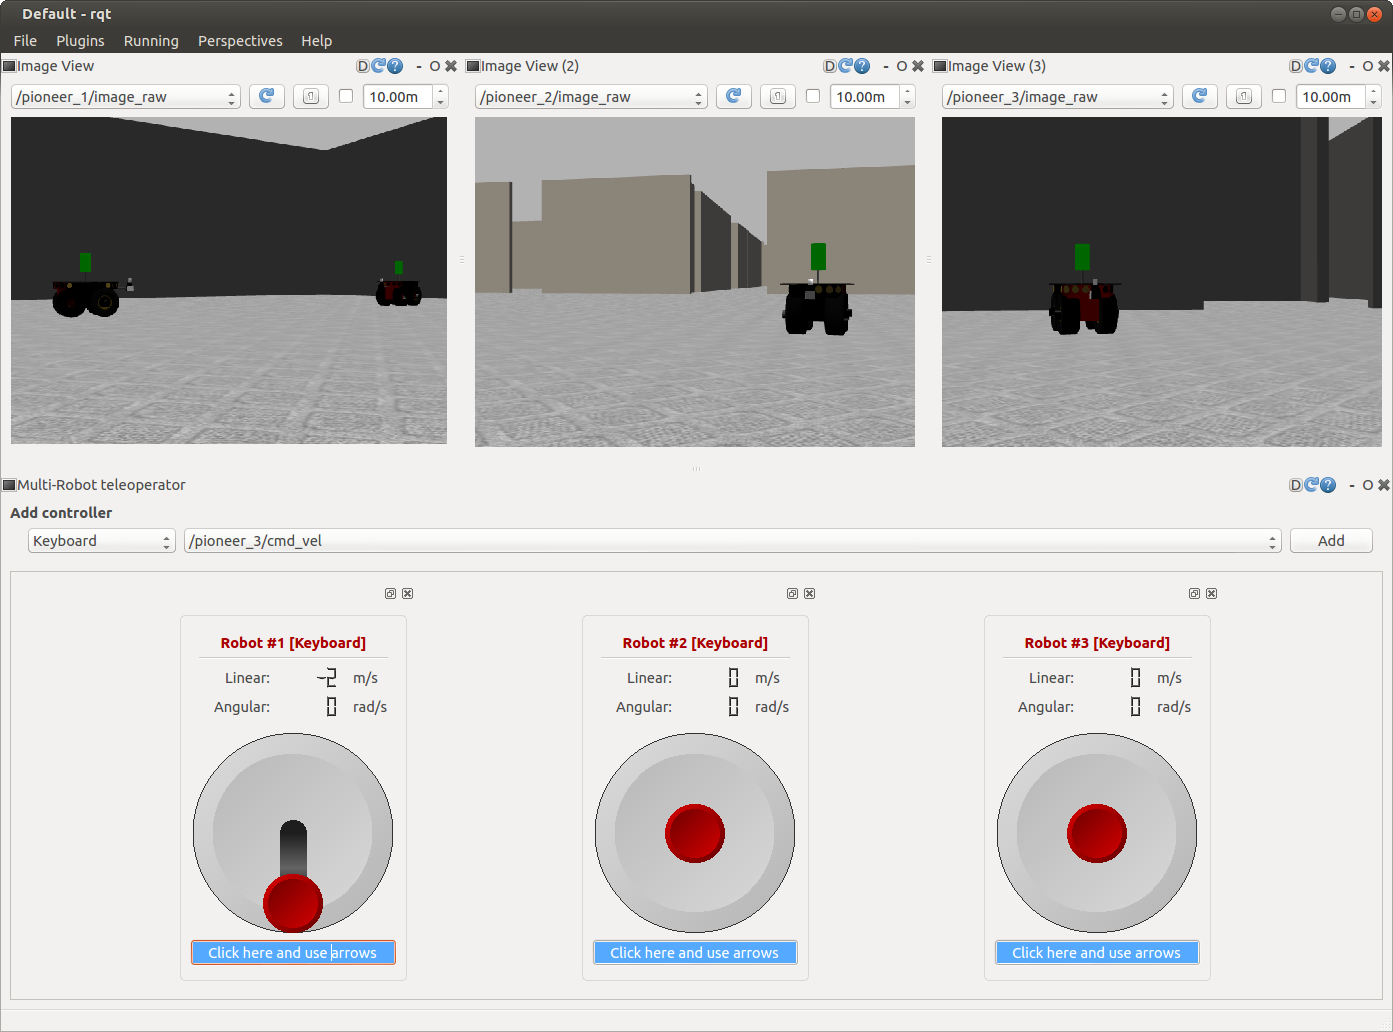Click zoom-to-original button in Image View (2)
Image resolution: width=1393 pixels, height=1032 pixels.
(x=778, y=96)
